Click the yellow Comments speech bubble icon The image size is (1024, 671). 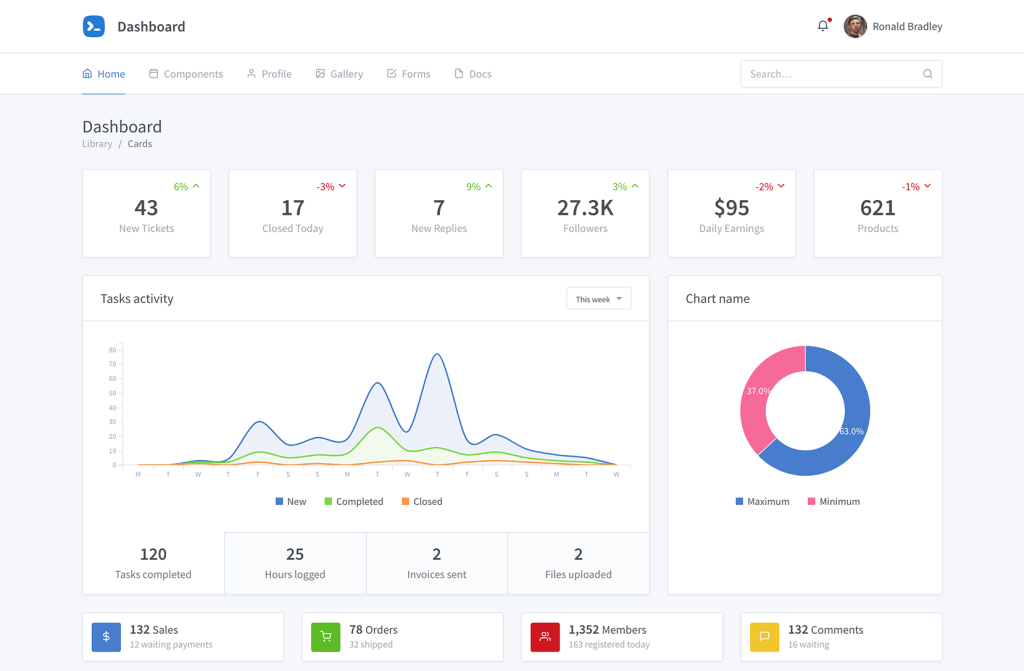click(x=765, y=636)
